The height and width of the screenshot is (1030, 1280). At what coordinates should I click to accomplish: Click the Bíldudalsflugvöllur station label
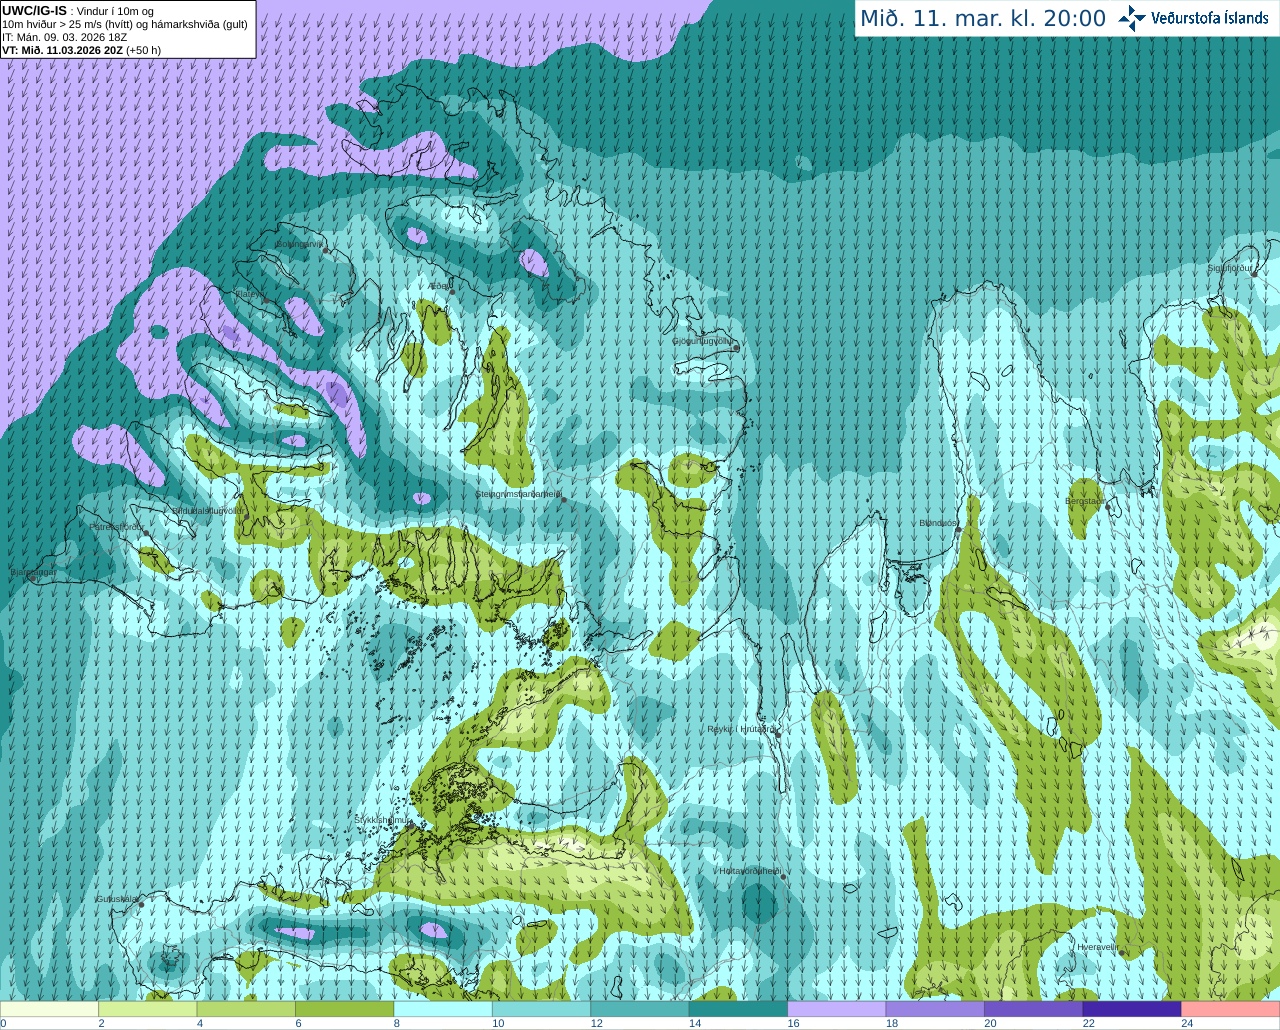pos(208,510)
